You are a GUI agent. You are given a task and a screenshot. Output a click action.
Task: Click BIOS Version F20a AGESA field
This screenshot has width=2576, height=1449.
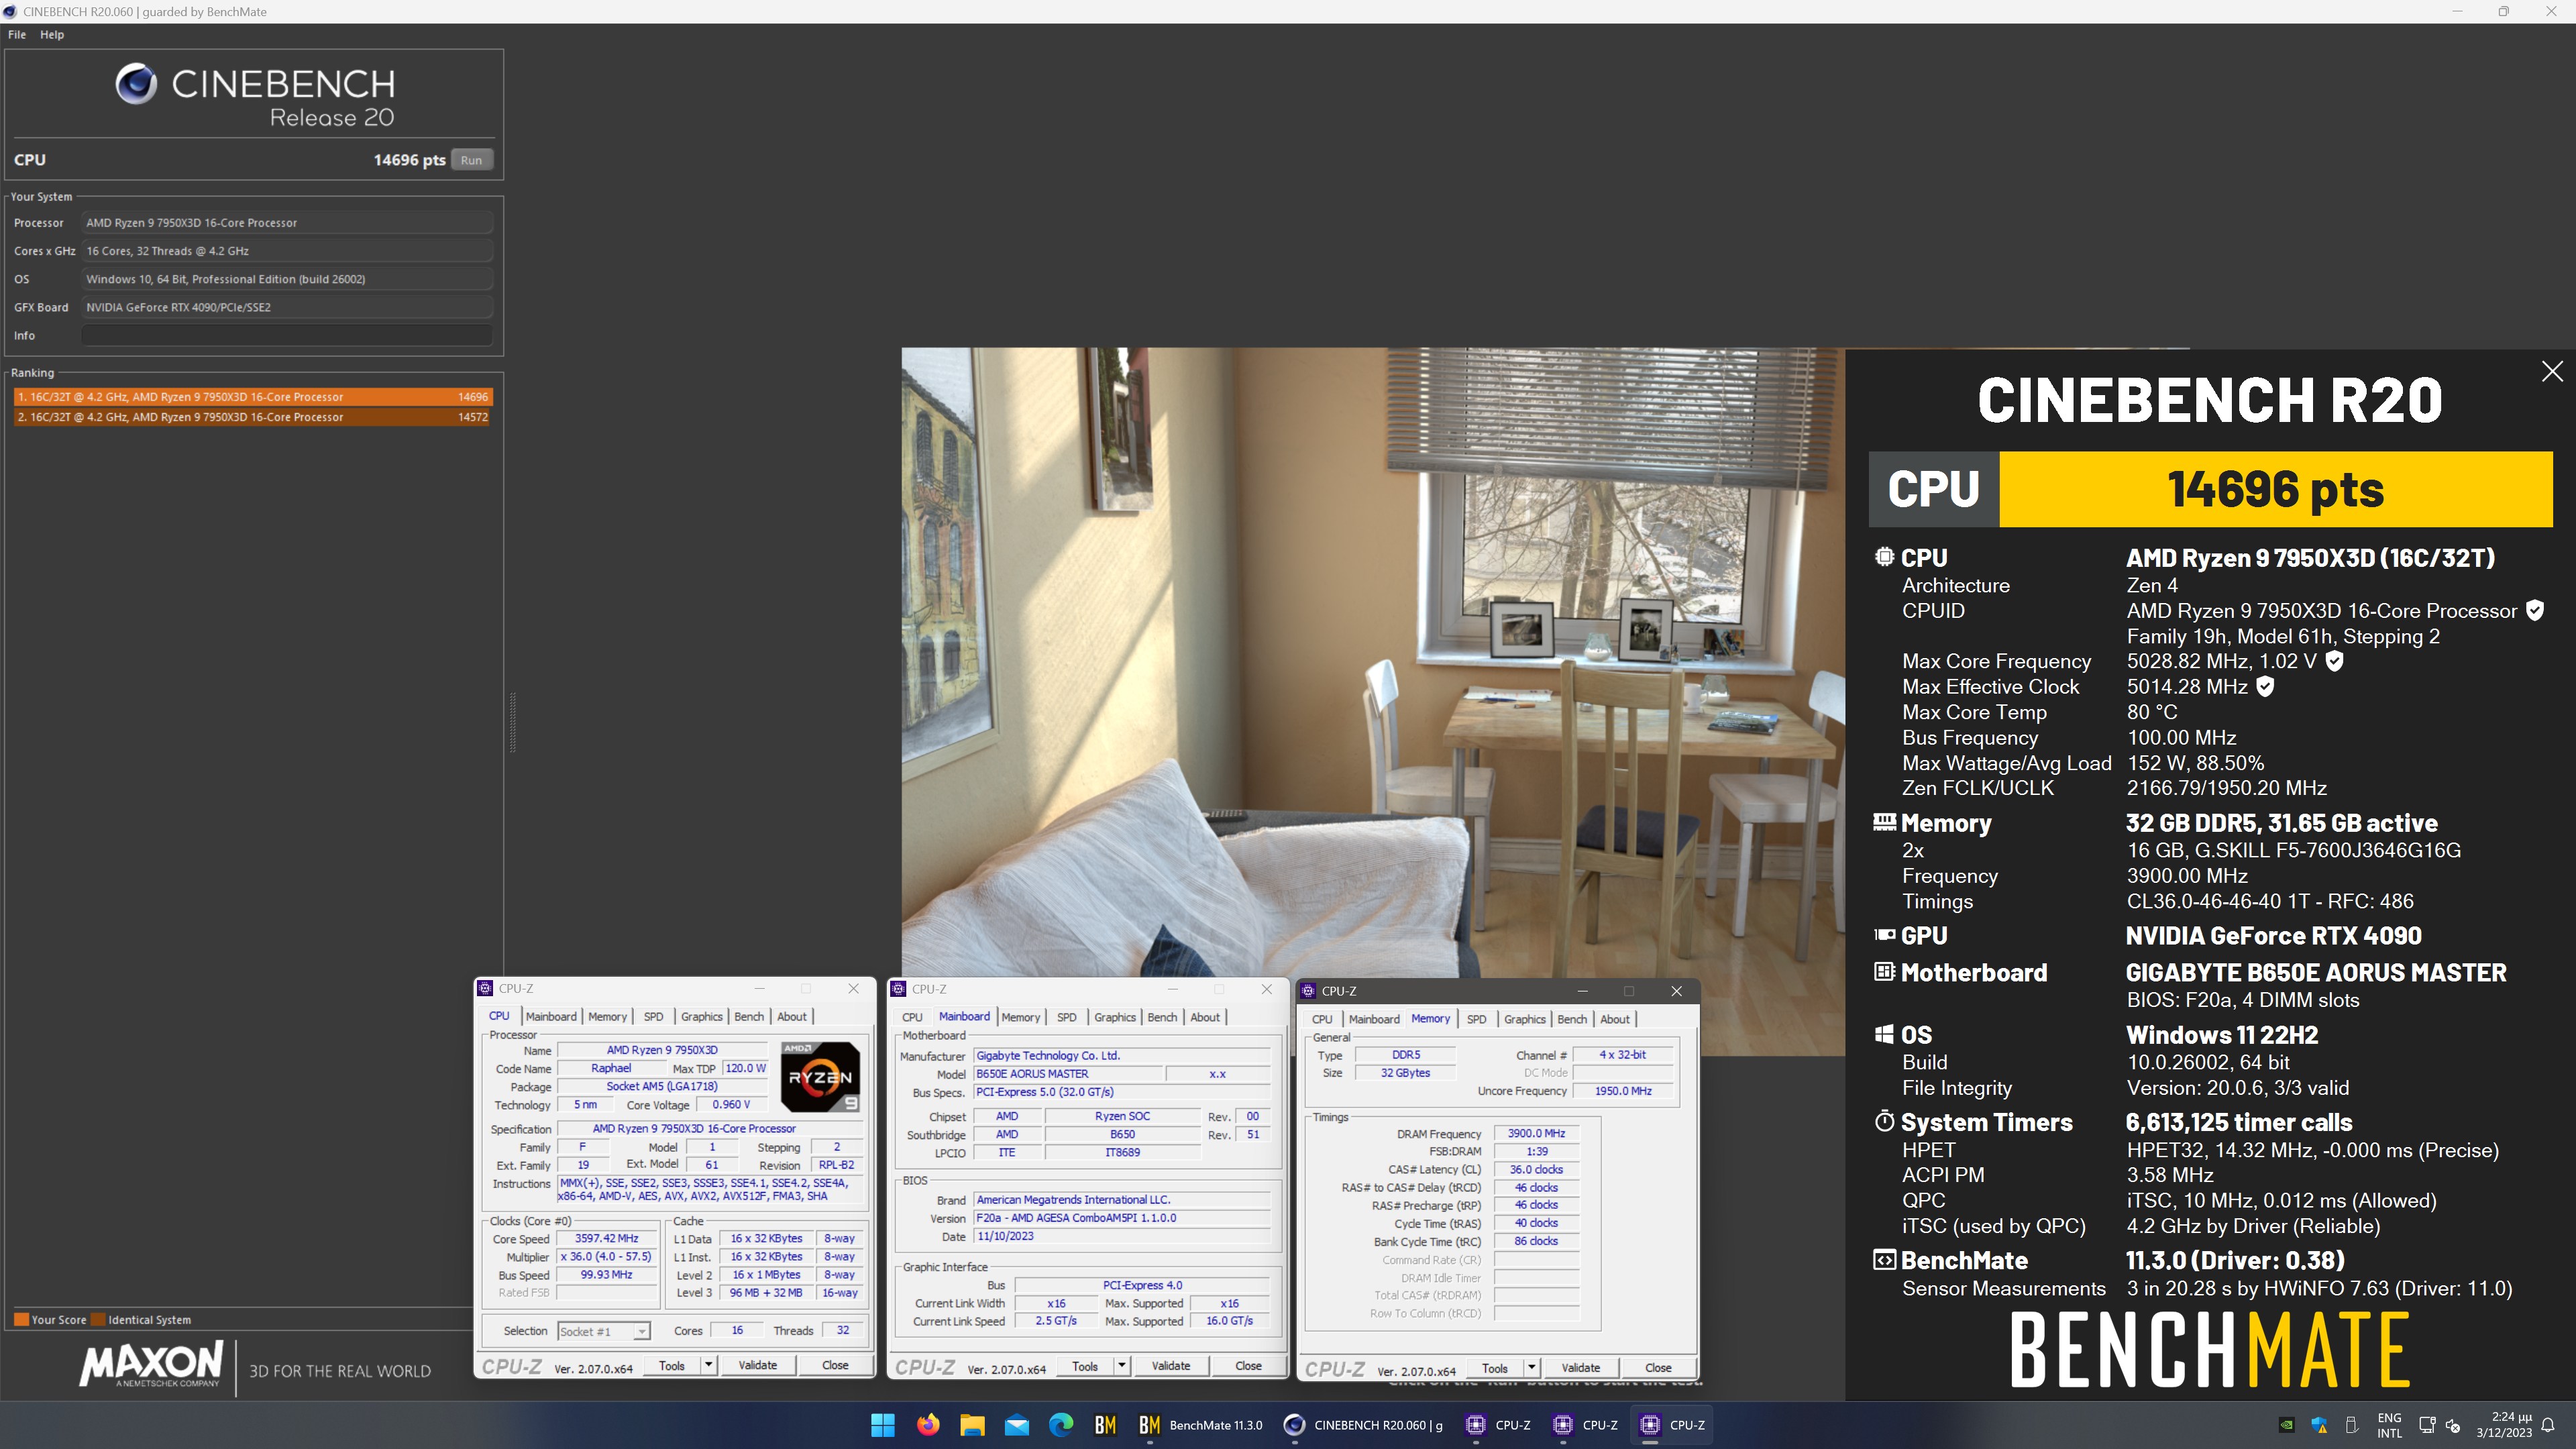click(x=1122, y=1218)
